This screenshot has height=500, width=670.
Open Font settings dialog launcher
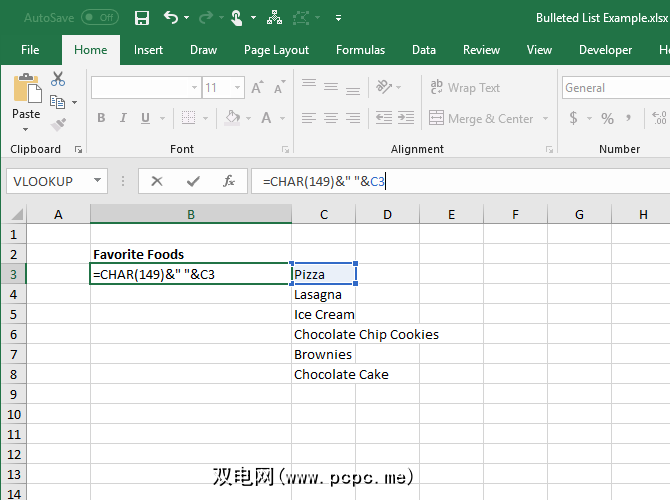coord(285,149)
